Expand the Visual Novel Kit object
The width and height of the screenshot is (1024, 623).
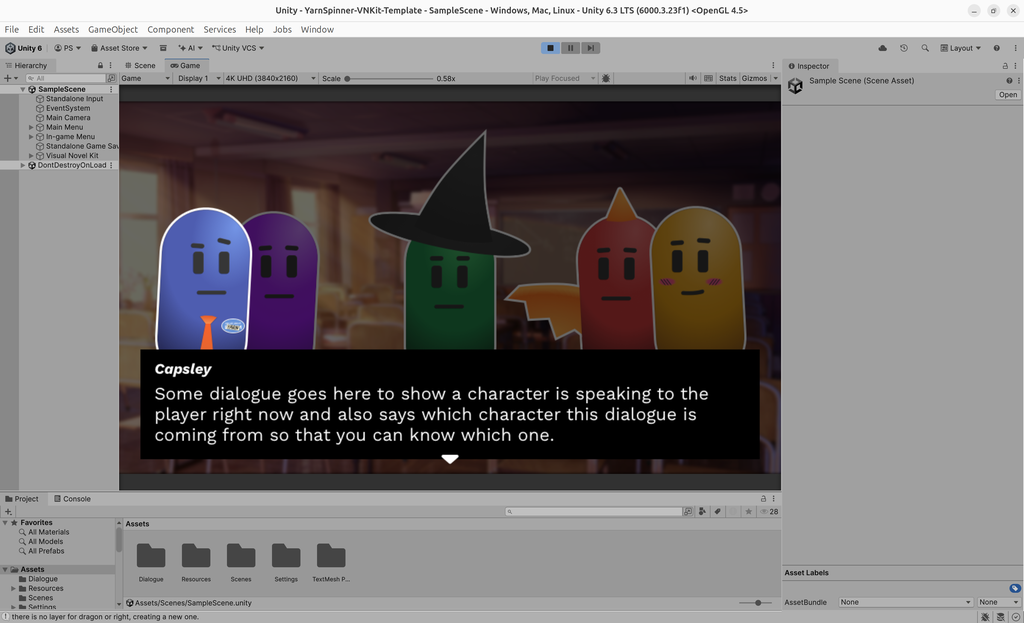[x=31, y=156]
